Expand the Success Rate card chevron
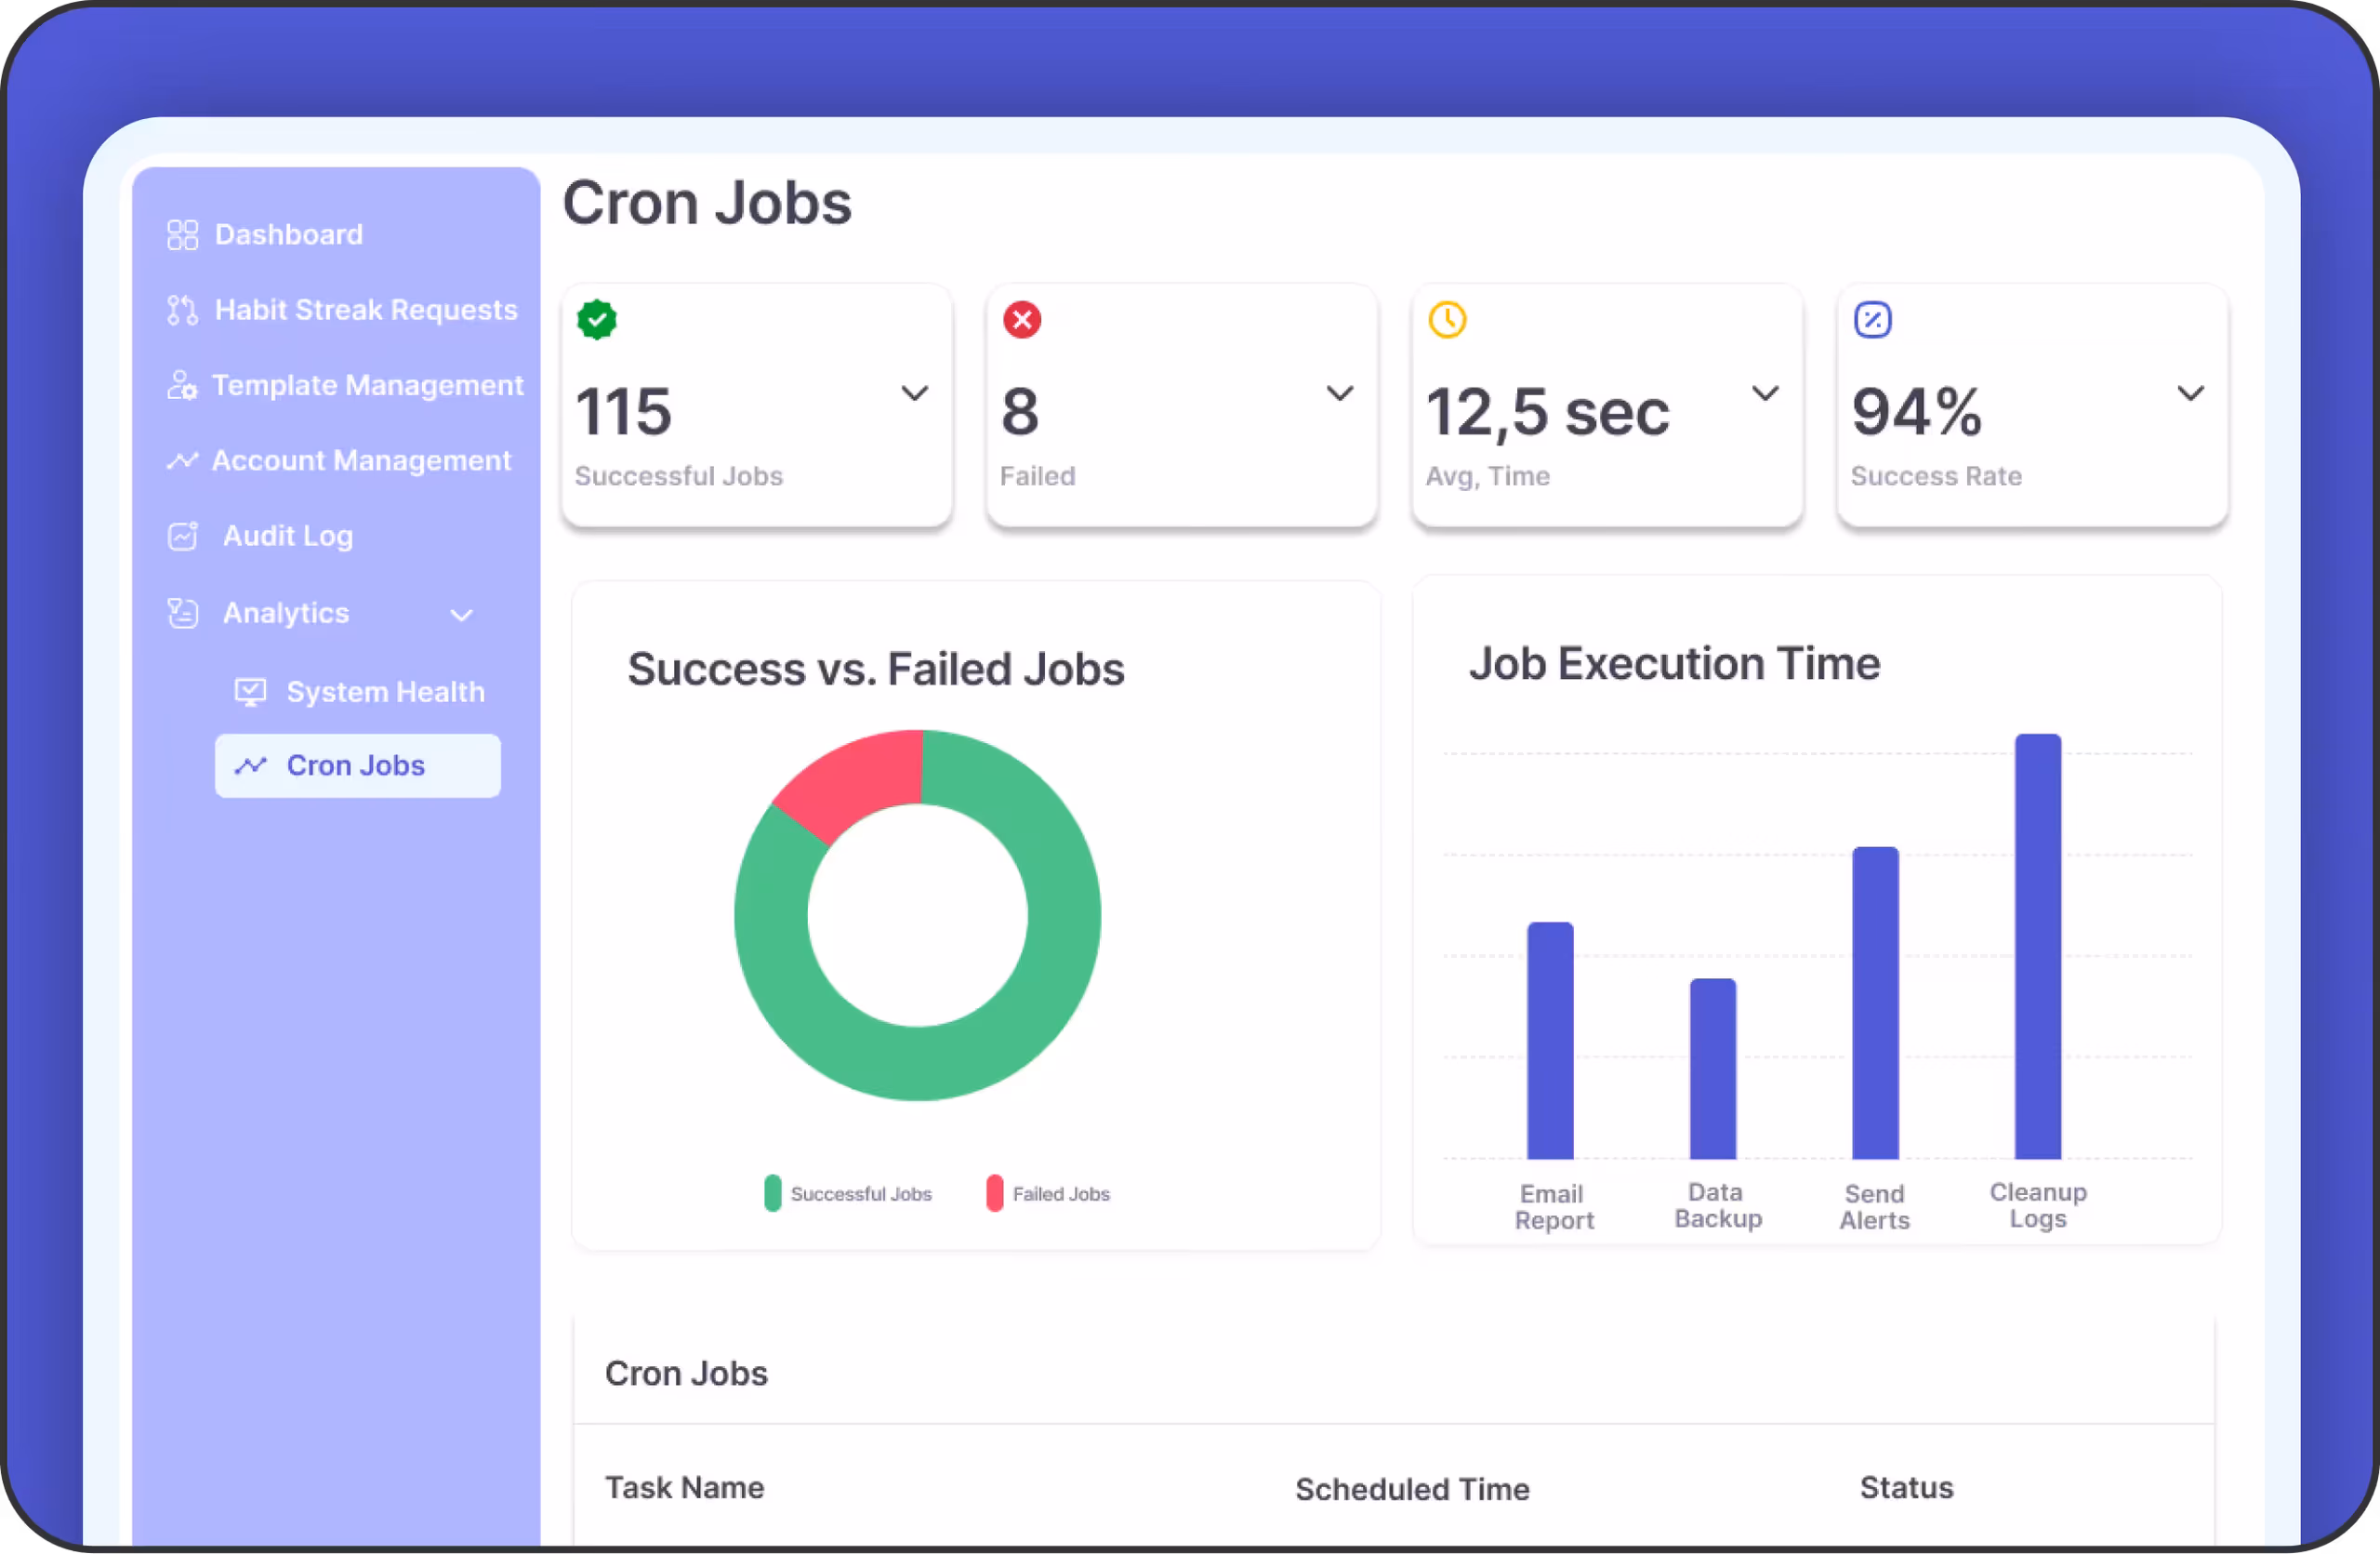Viewport: 2380px width, 1554px height. click(2191, 393)
